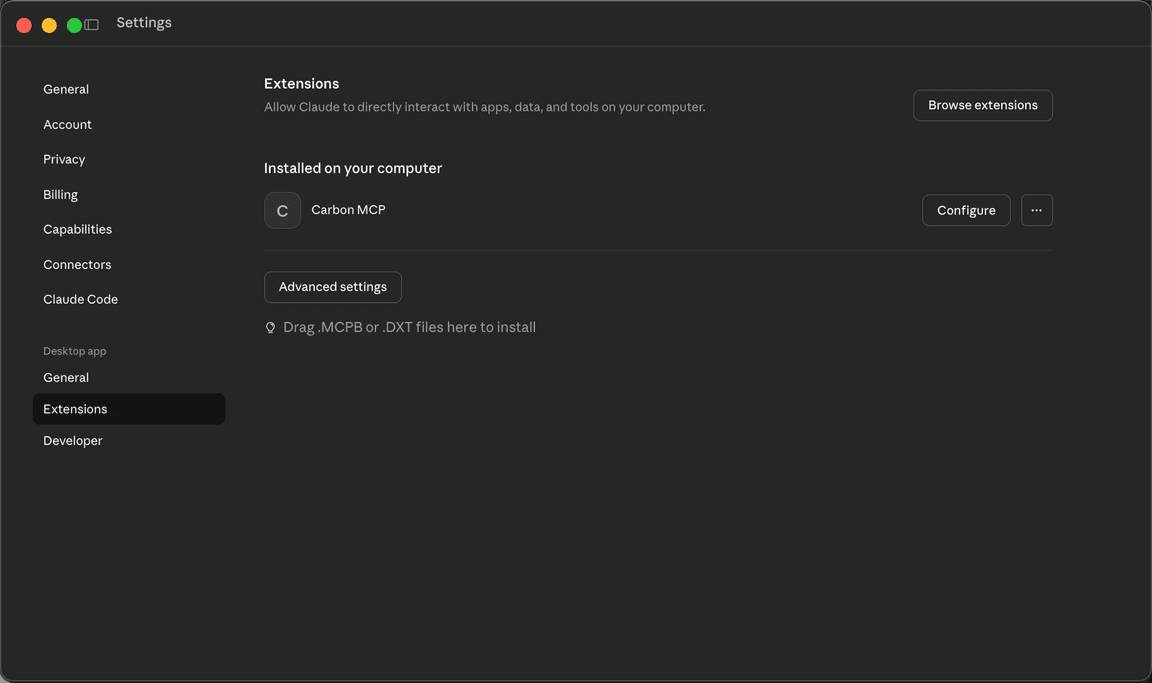The width and height of the screenshot is (1152, 683).
Task: Maximize the window using the green button
Action: (74, 25)
